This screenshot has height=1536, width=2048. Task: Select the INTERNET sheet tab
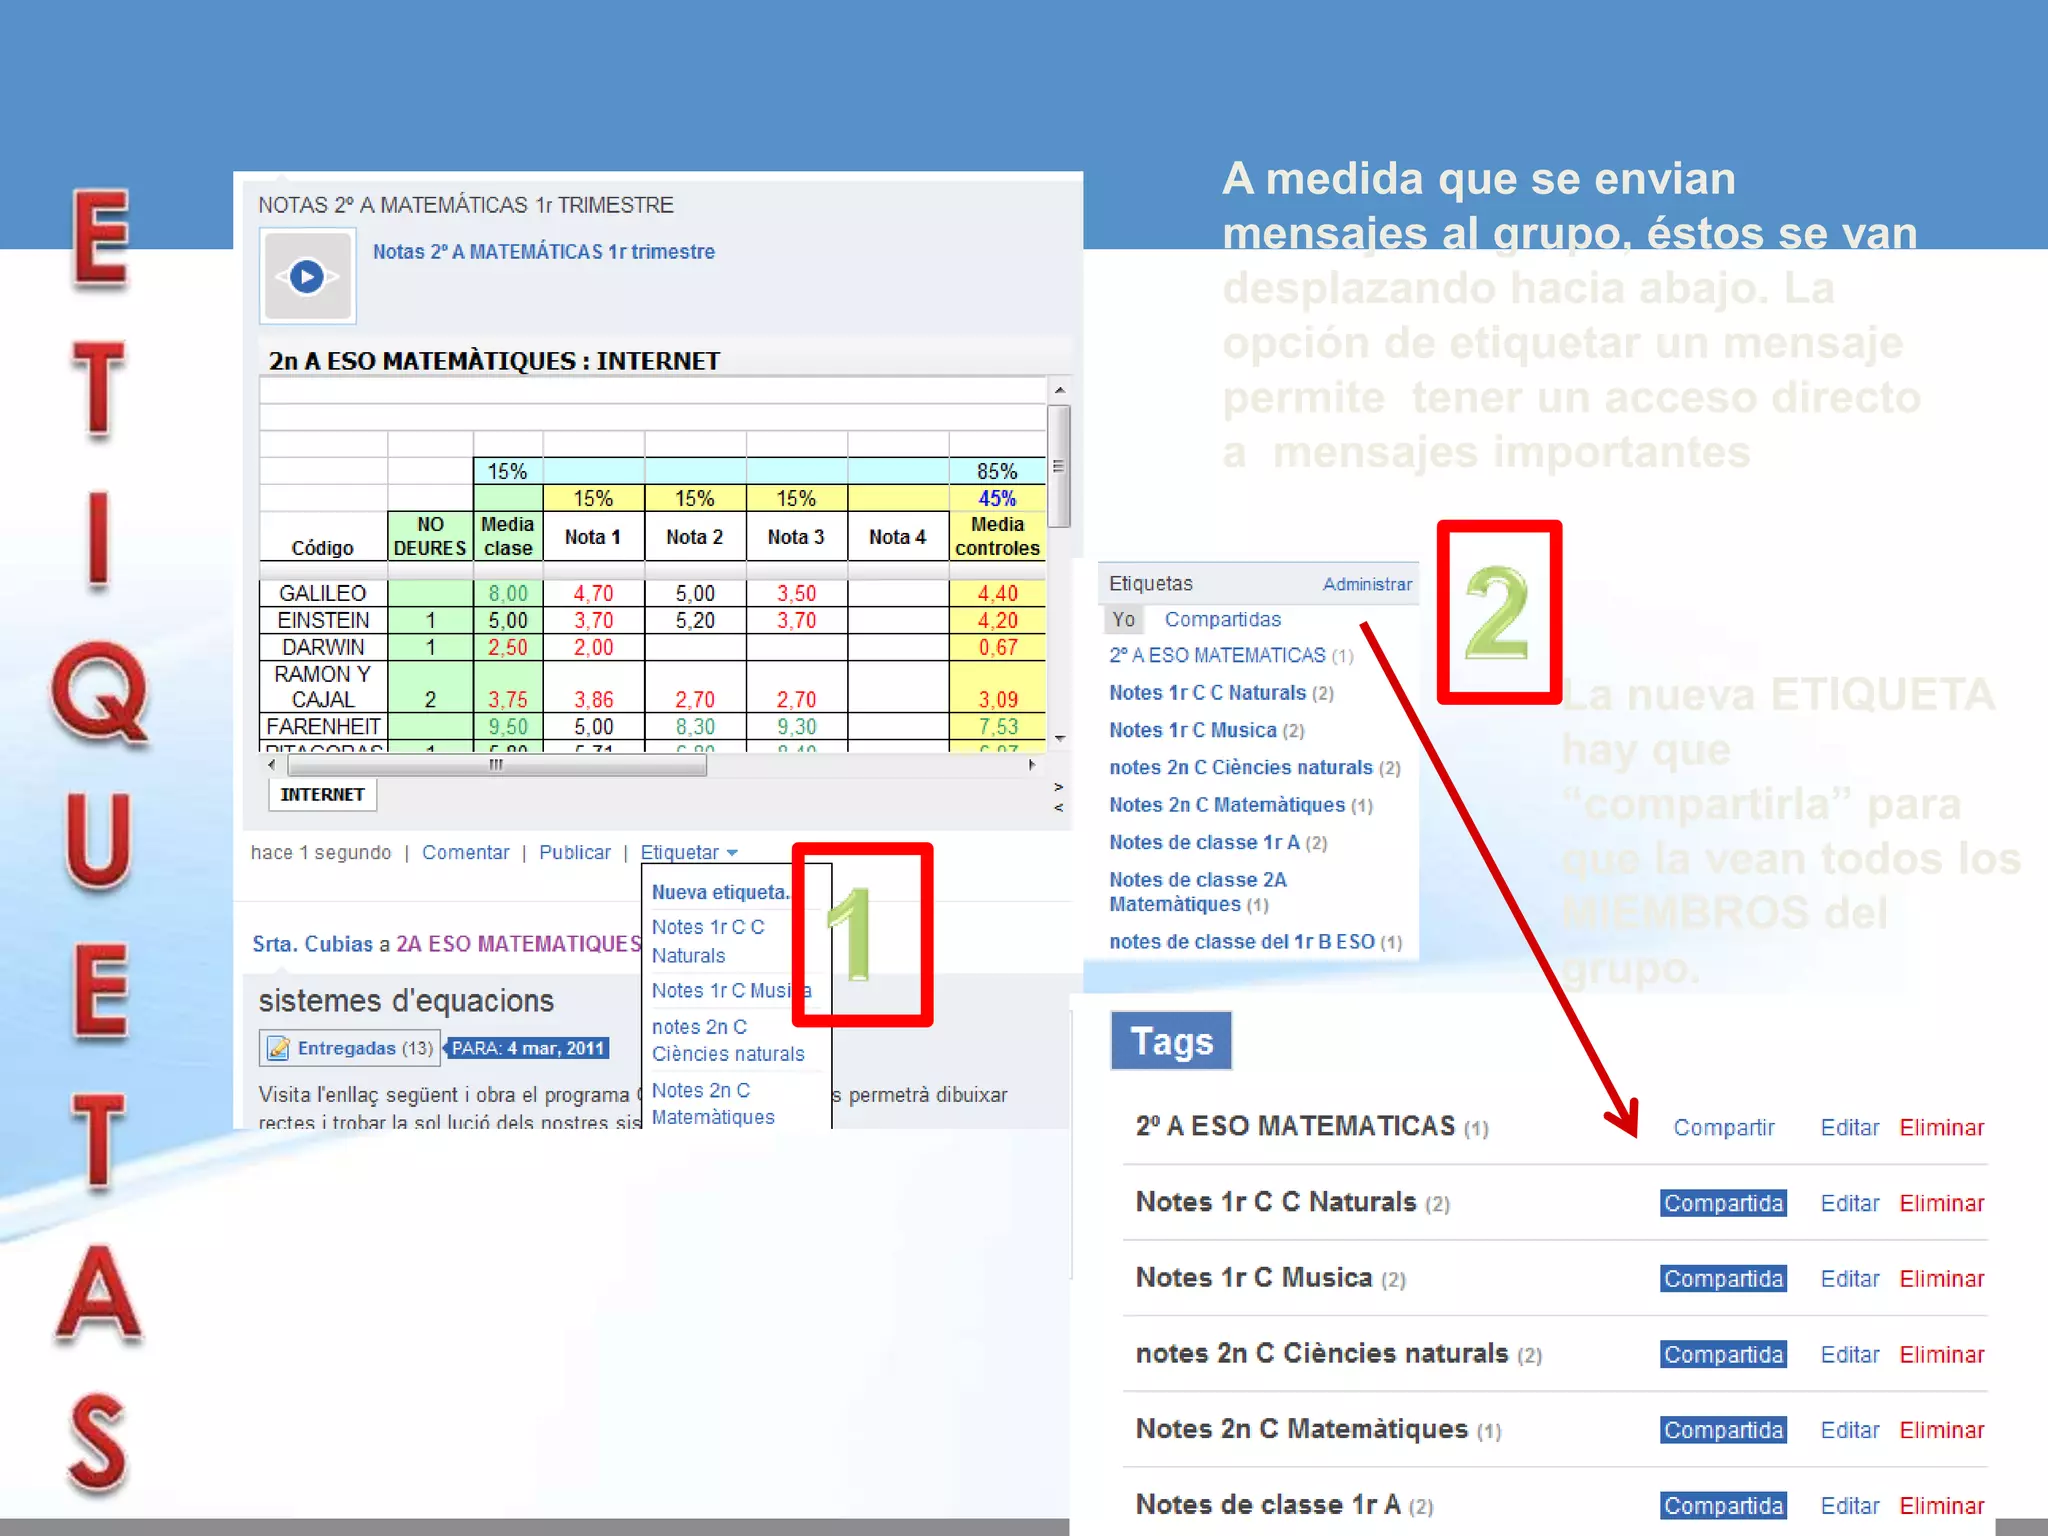point(322,794)
